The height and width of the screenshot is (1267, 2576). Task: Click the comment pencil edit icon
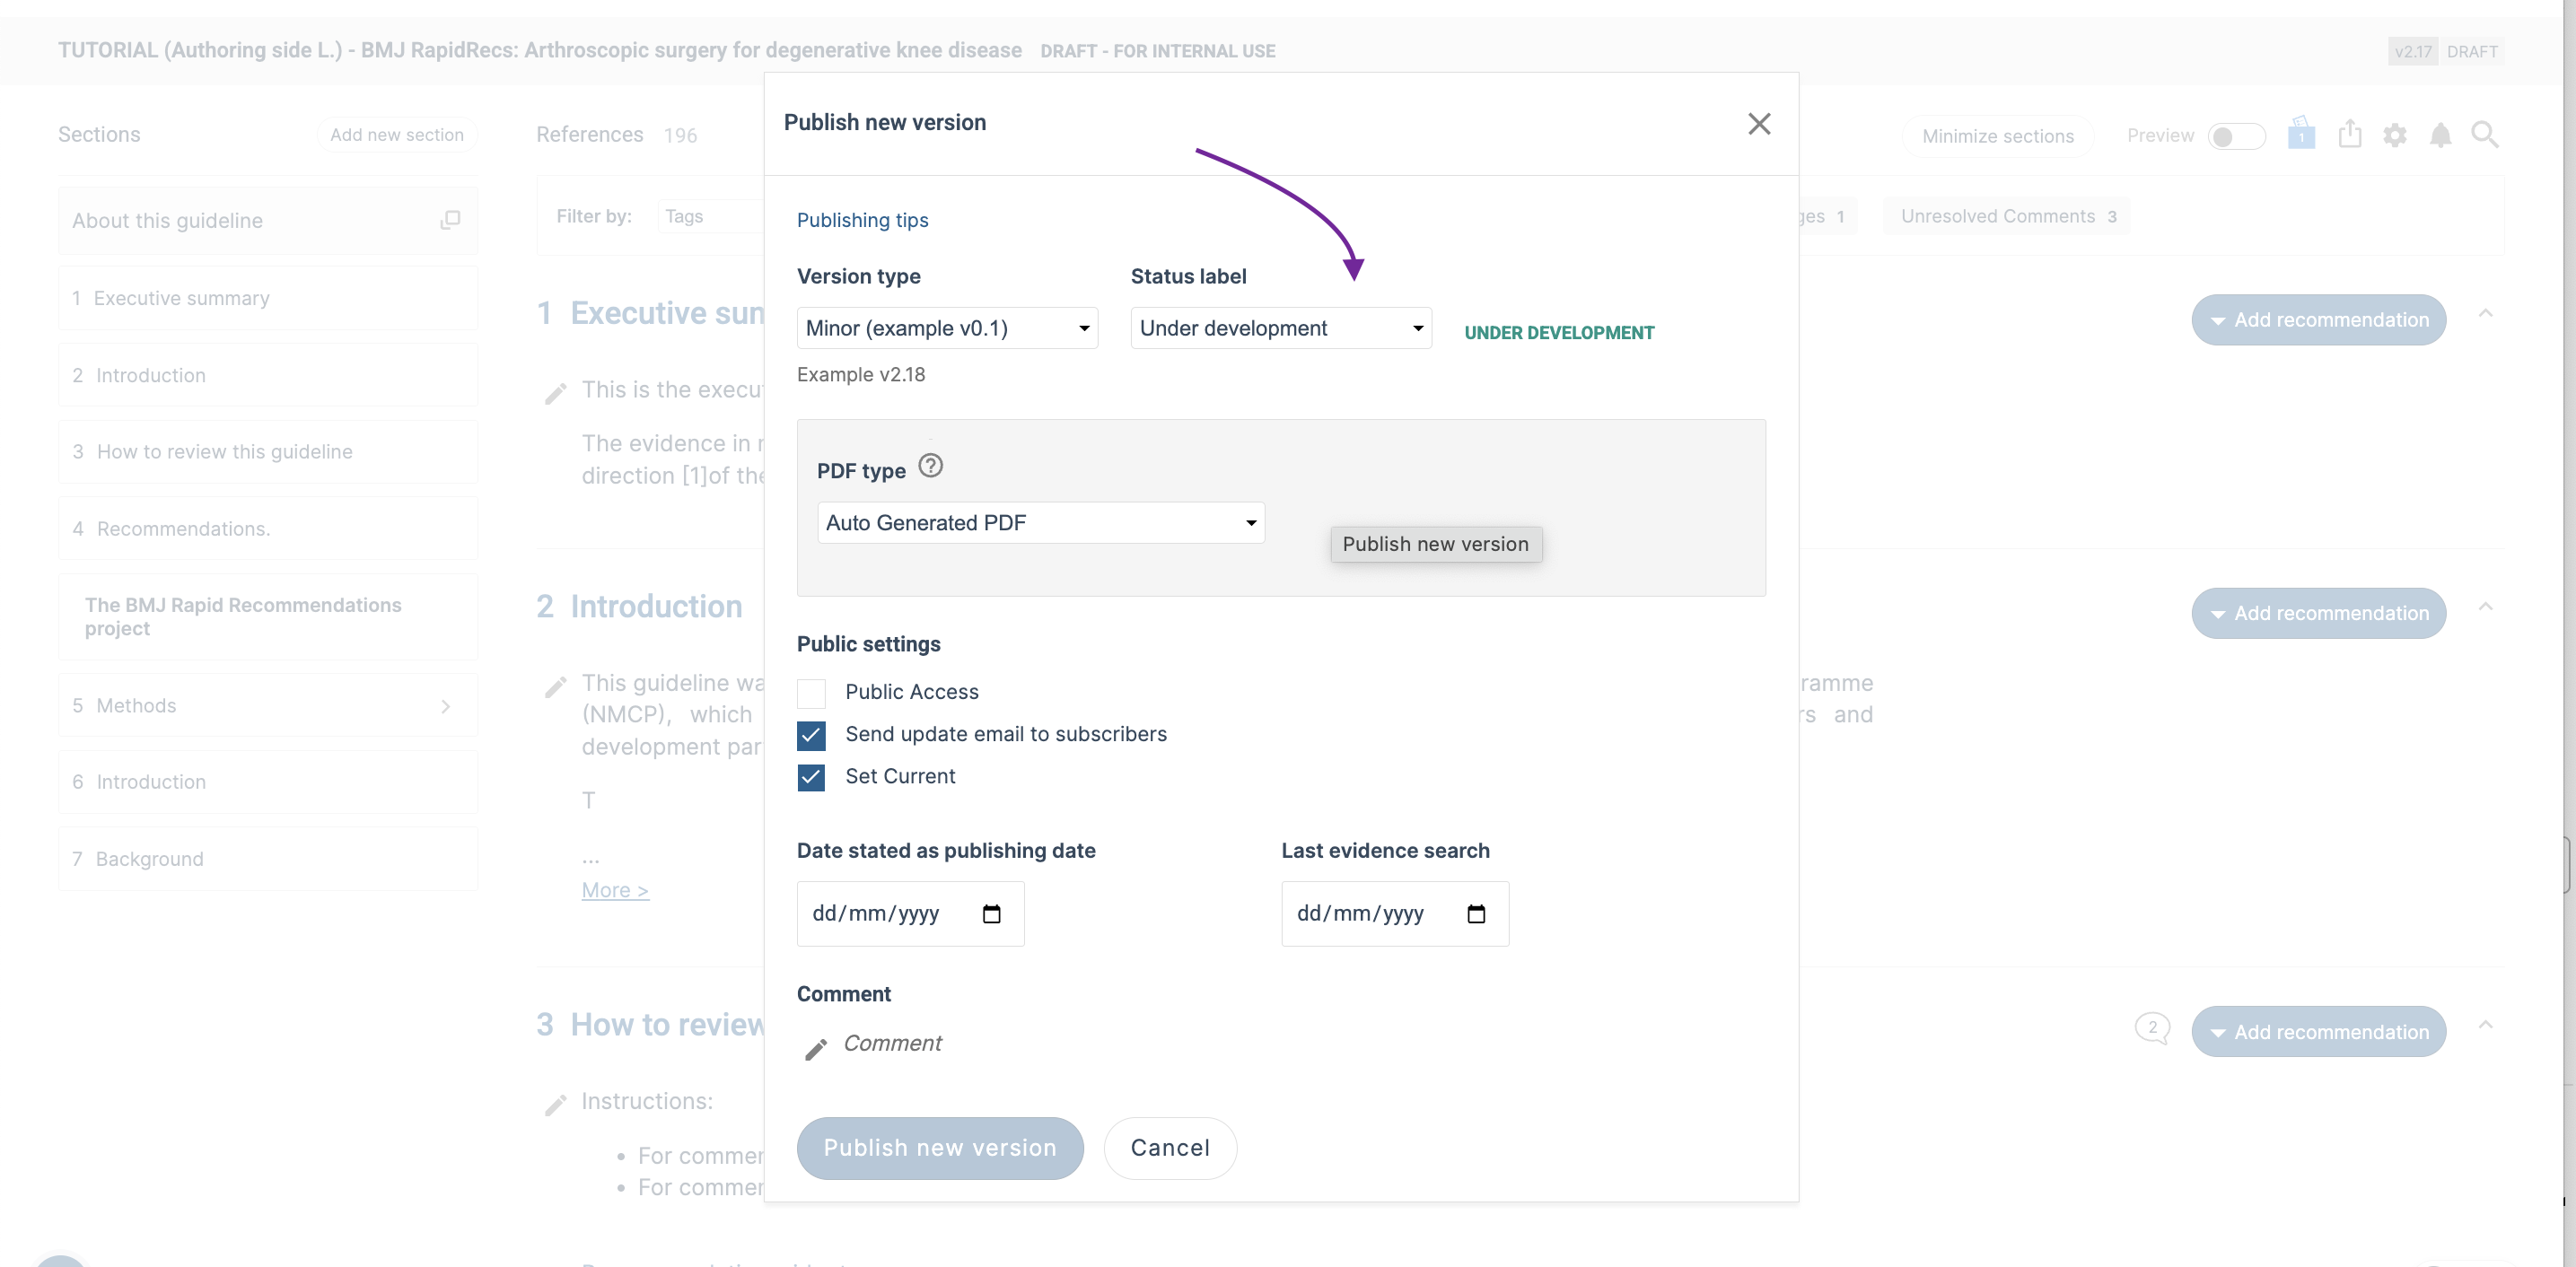point(816,1048)
